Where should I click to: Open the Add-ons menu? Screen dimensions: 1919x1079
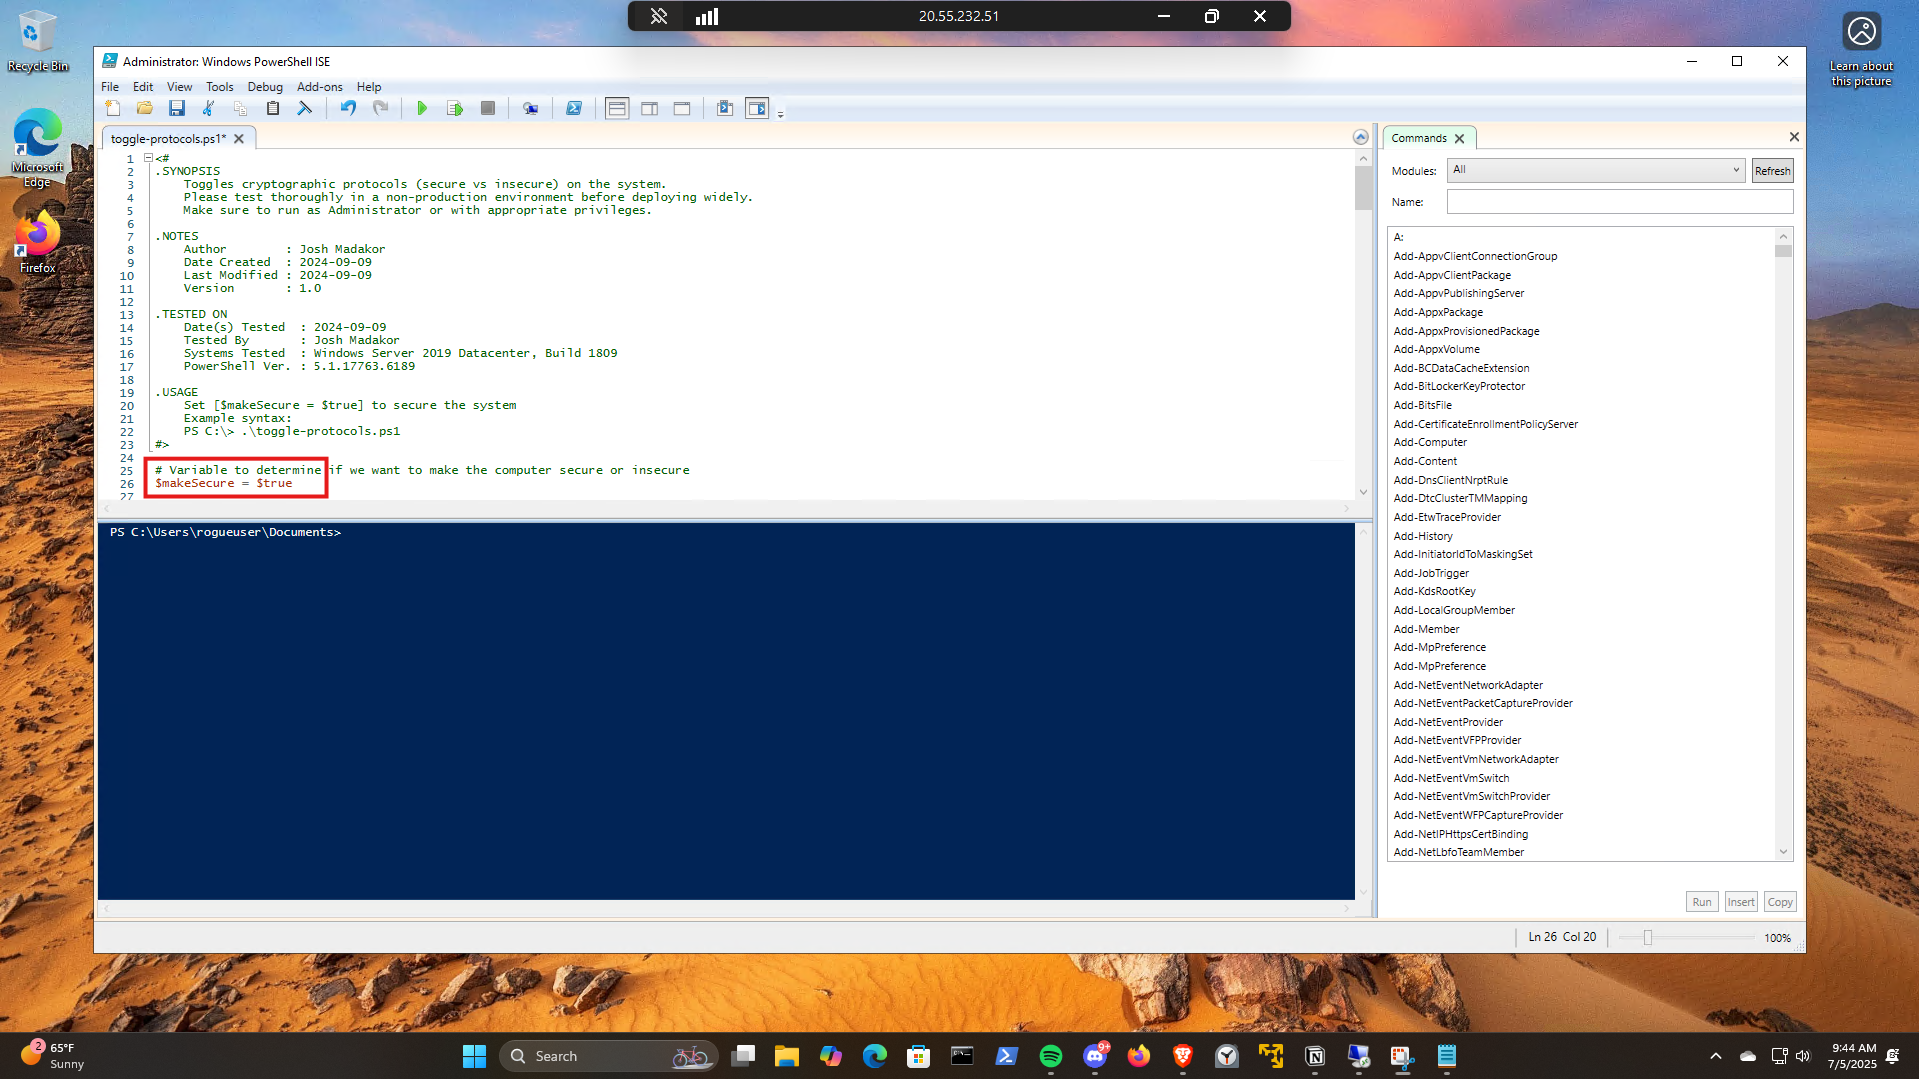tap(319, 87)
